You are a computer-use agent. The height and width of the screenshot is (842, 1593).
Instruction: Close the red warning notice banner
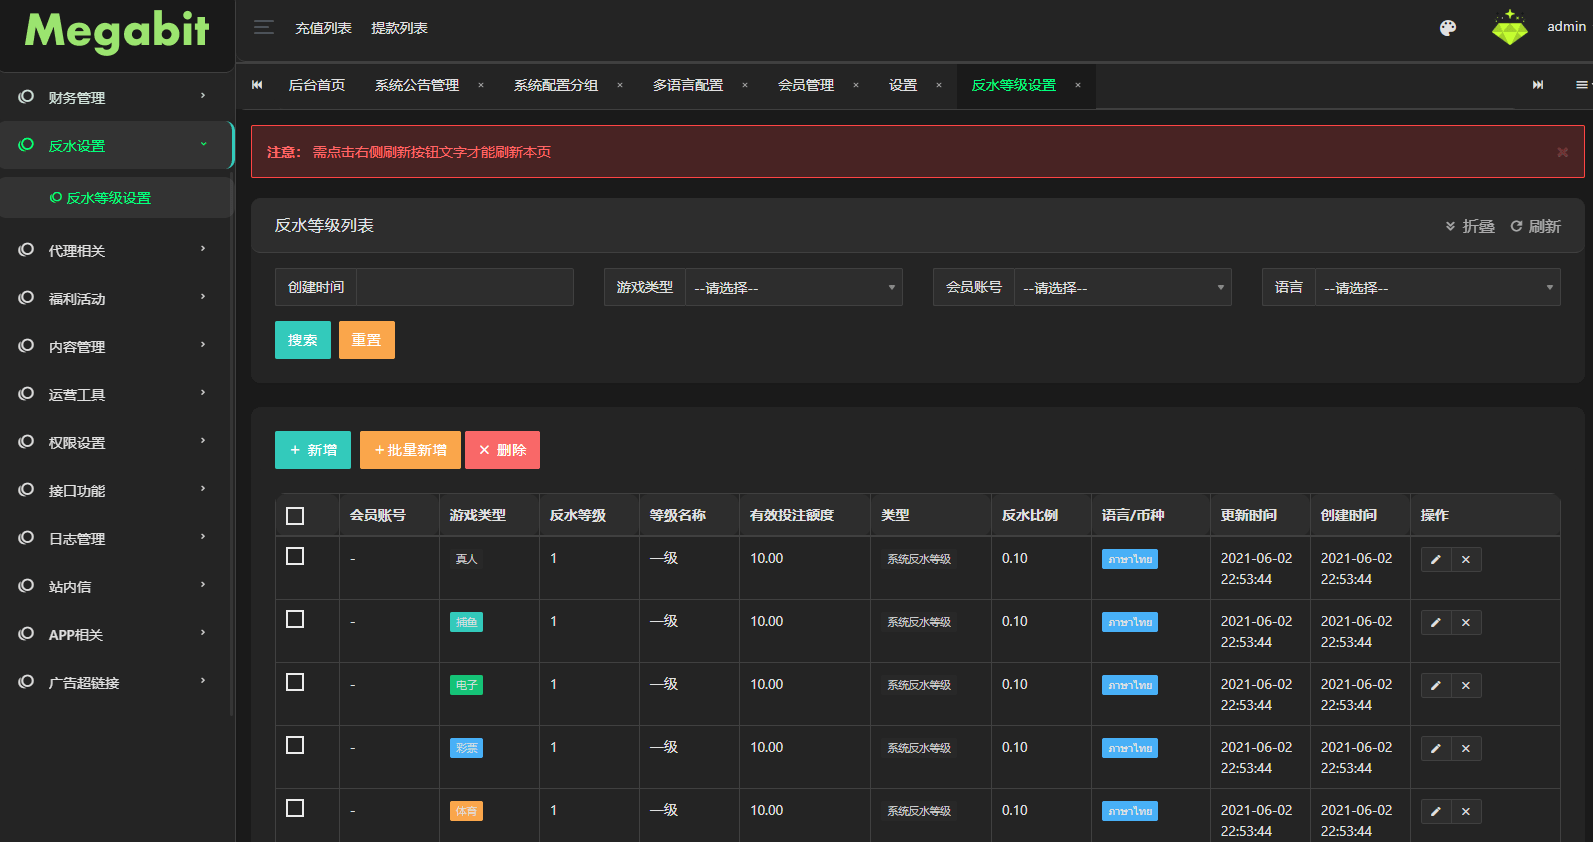1562,152
